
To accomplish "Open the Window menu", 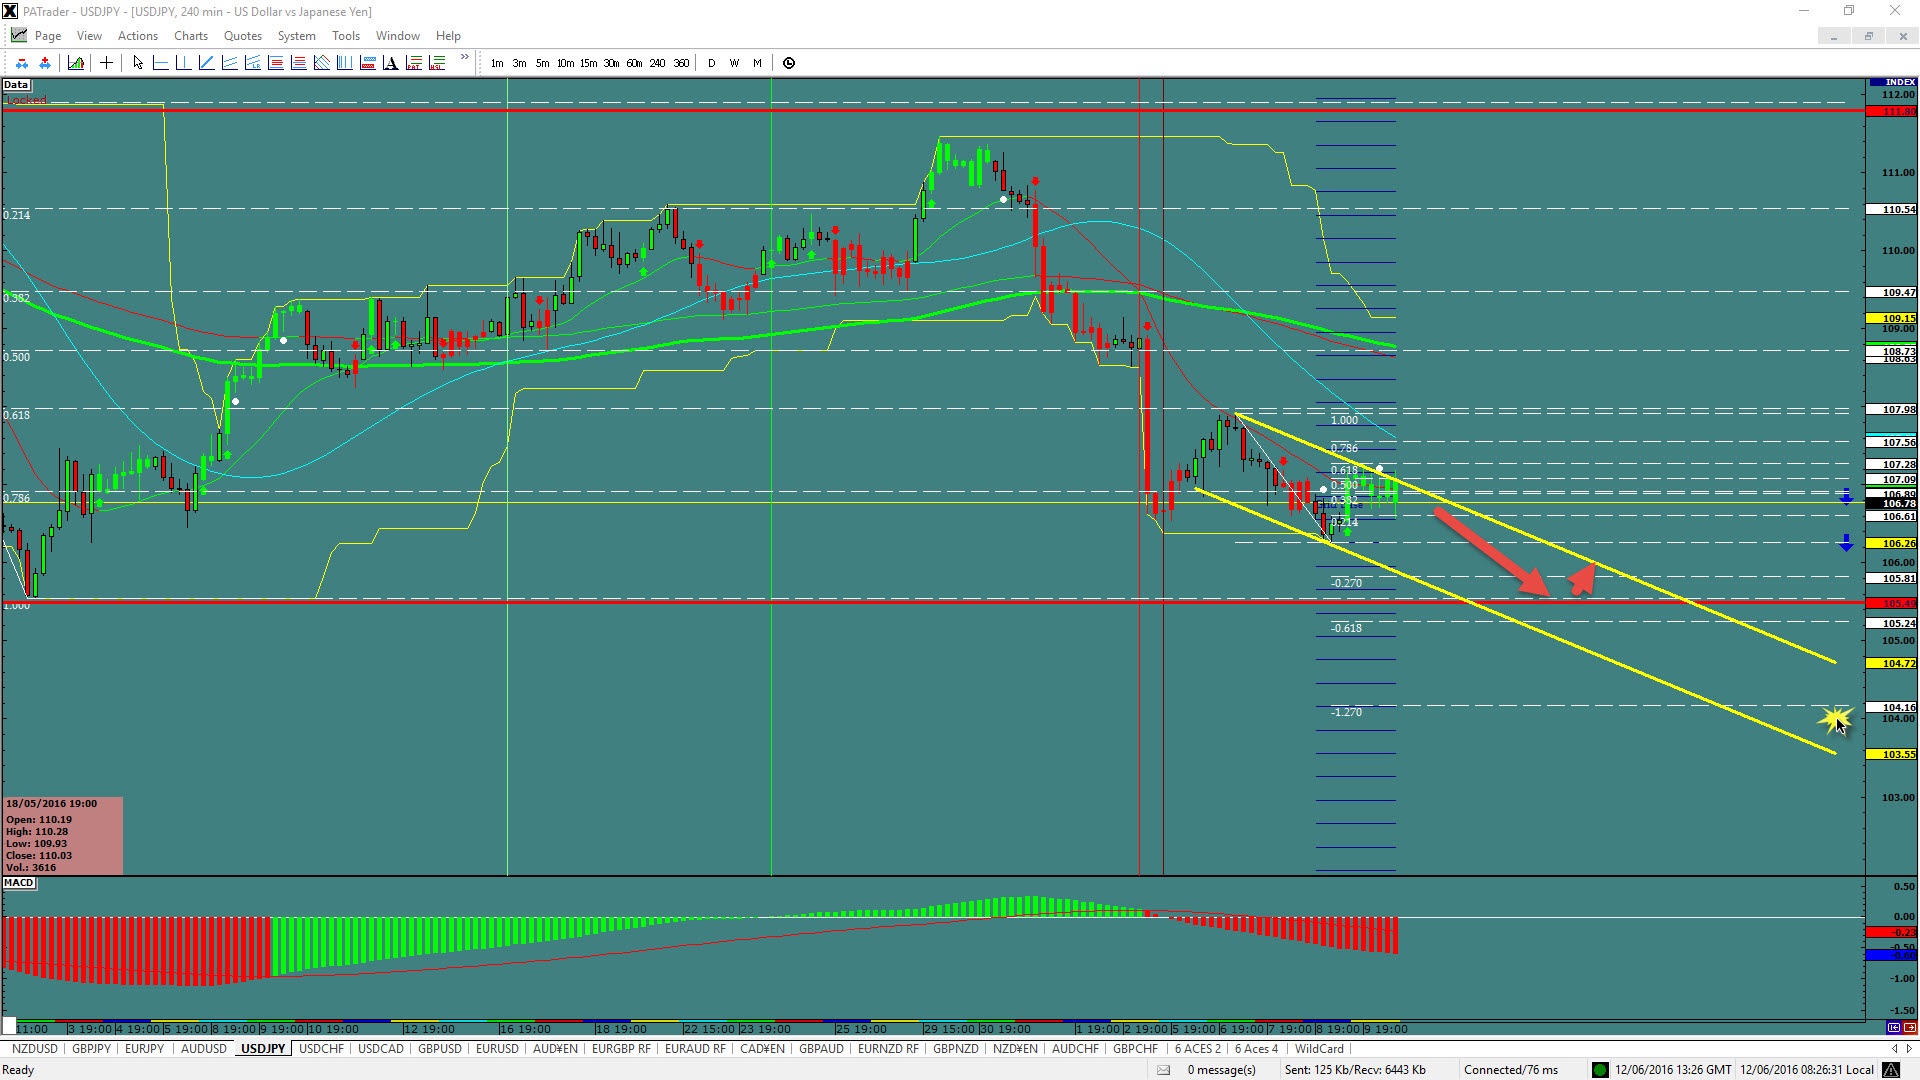I will click(x=398, y=35).
